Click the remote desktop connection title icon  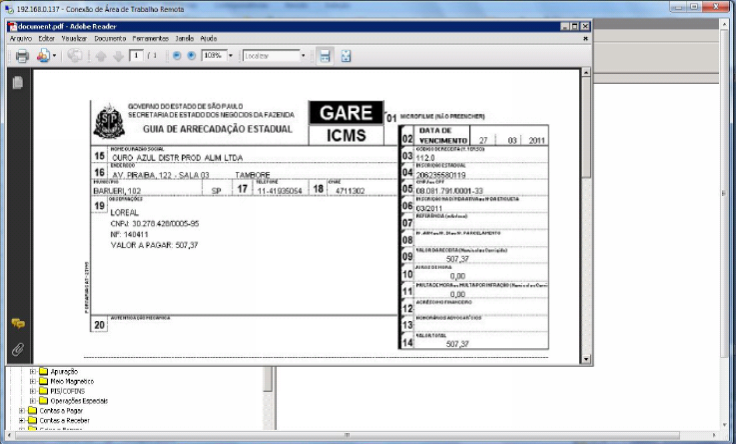tap(9, 9)
